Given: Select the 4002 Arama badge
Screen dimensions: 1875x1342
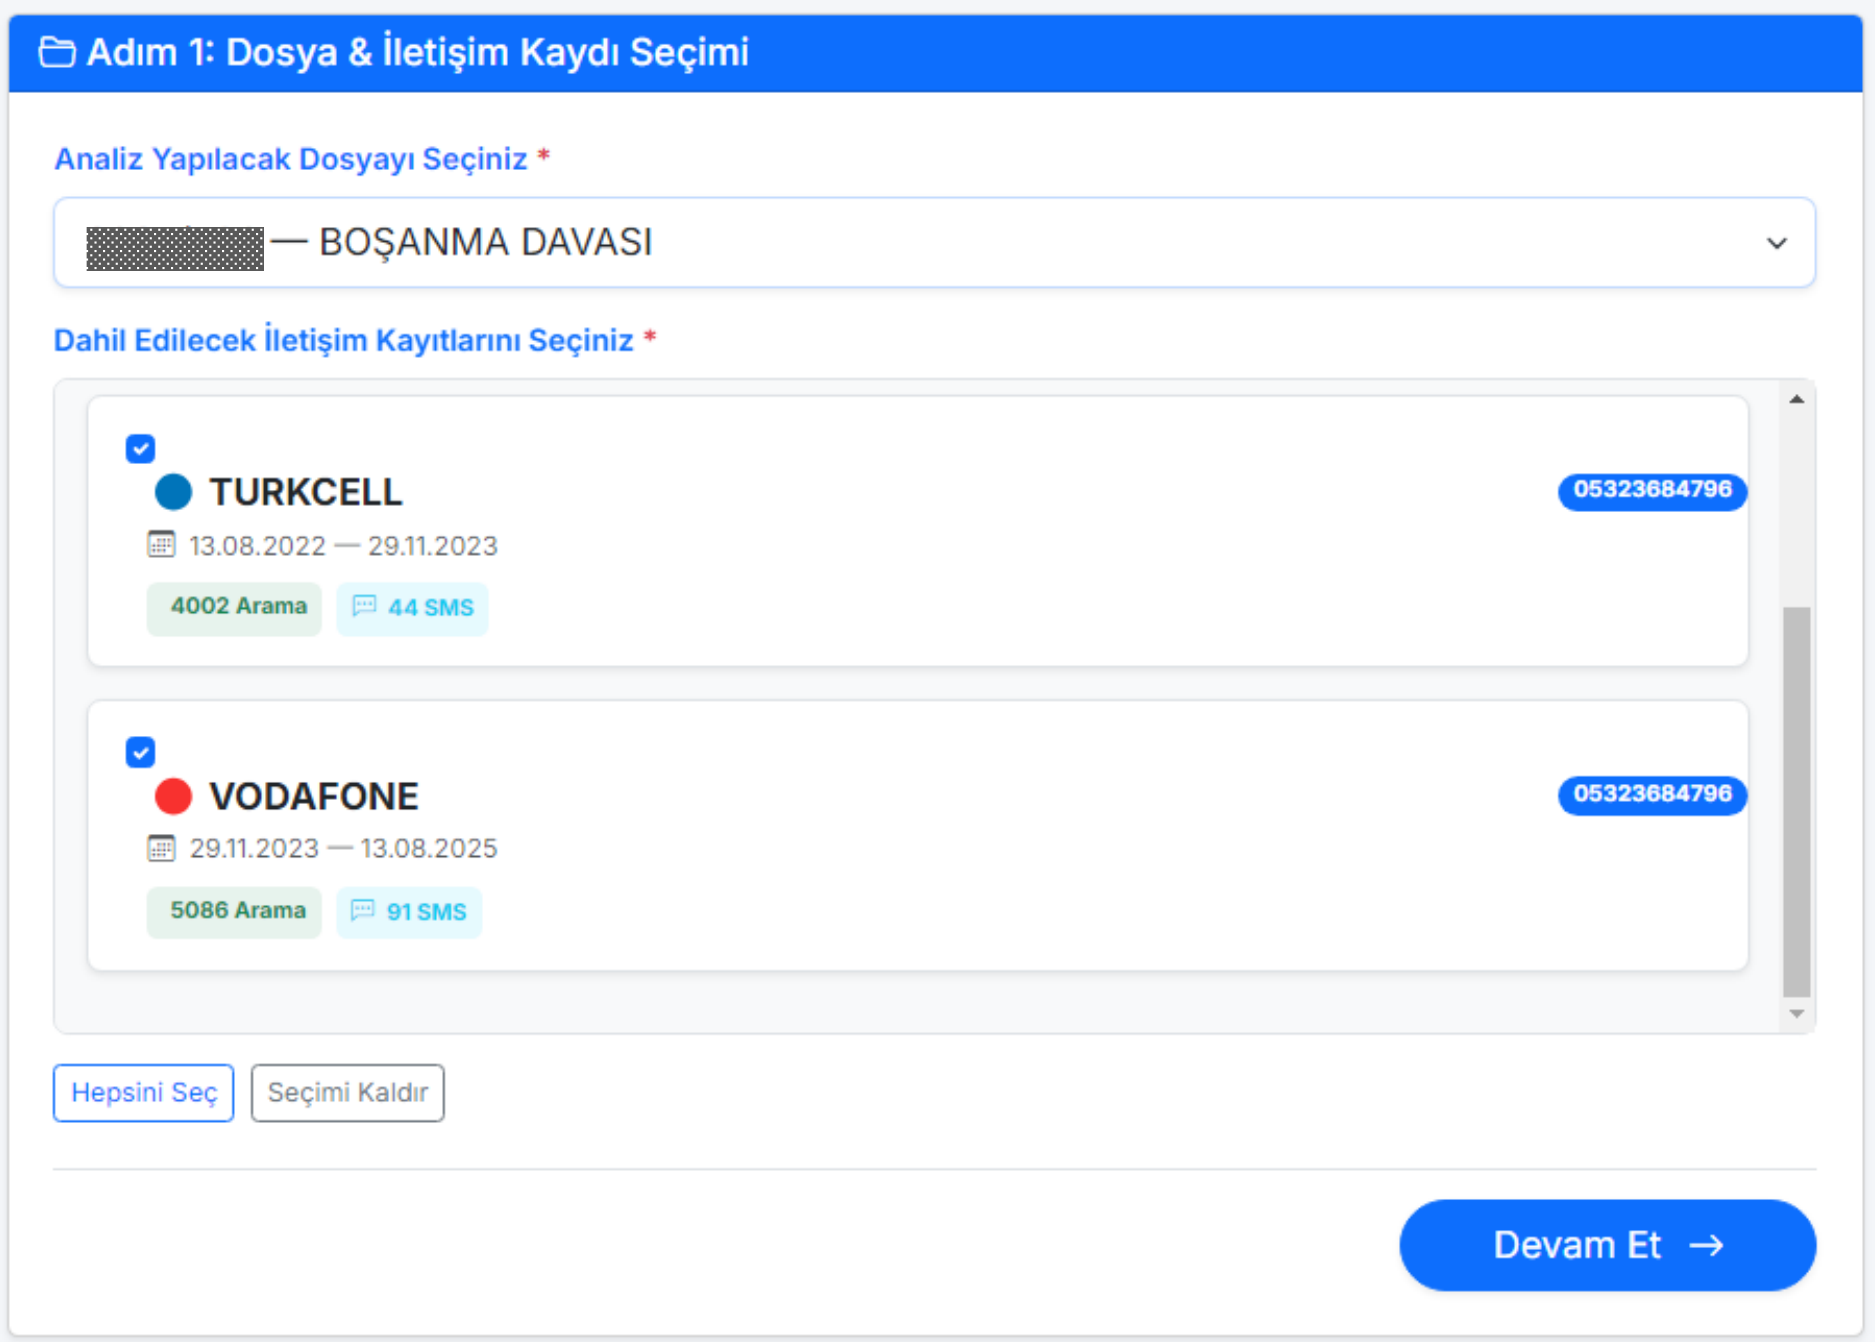Looking at the screenshot, I should (234, 607).
